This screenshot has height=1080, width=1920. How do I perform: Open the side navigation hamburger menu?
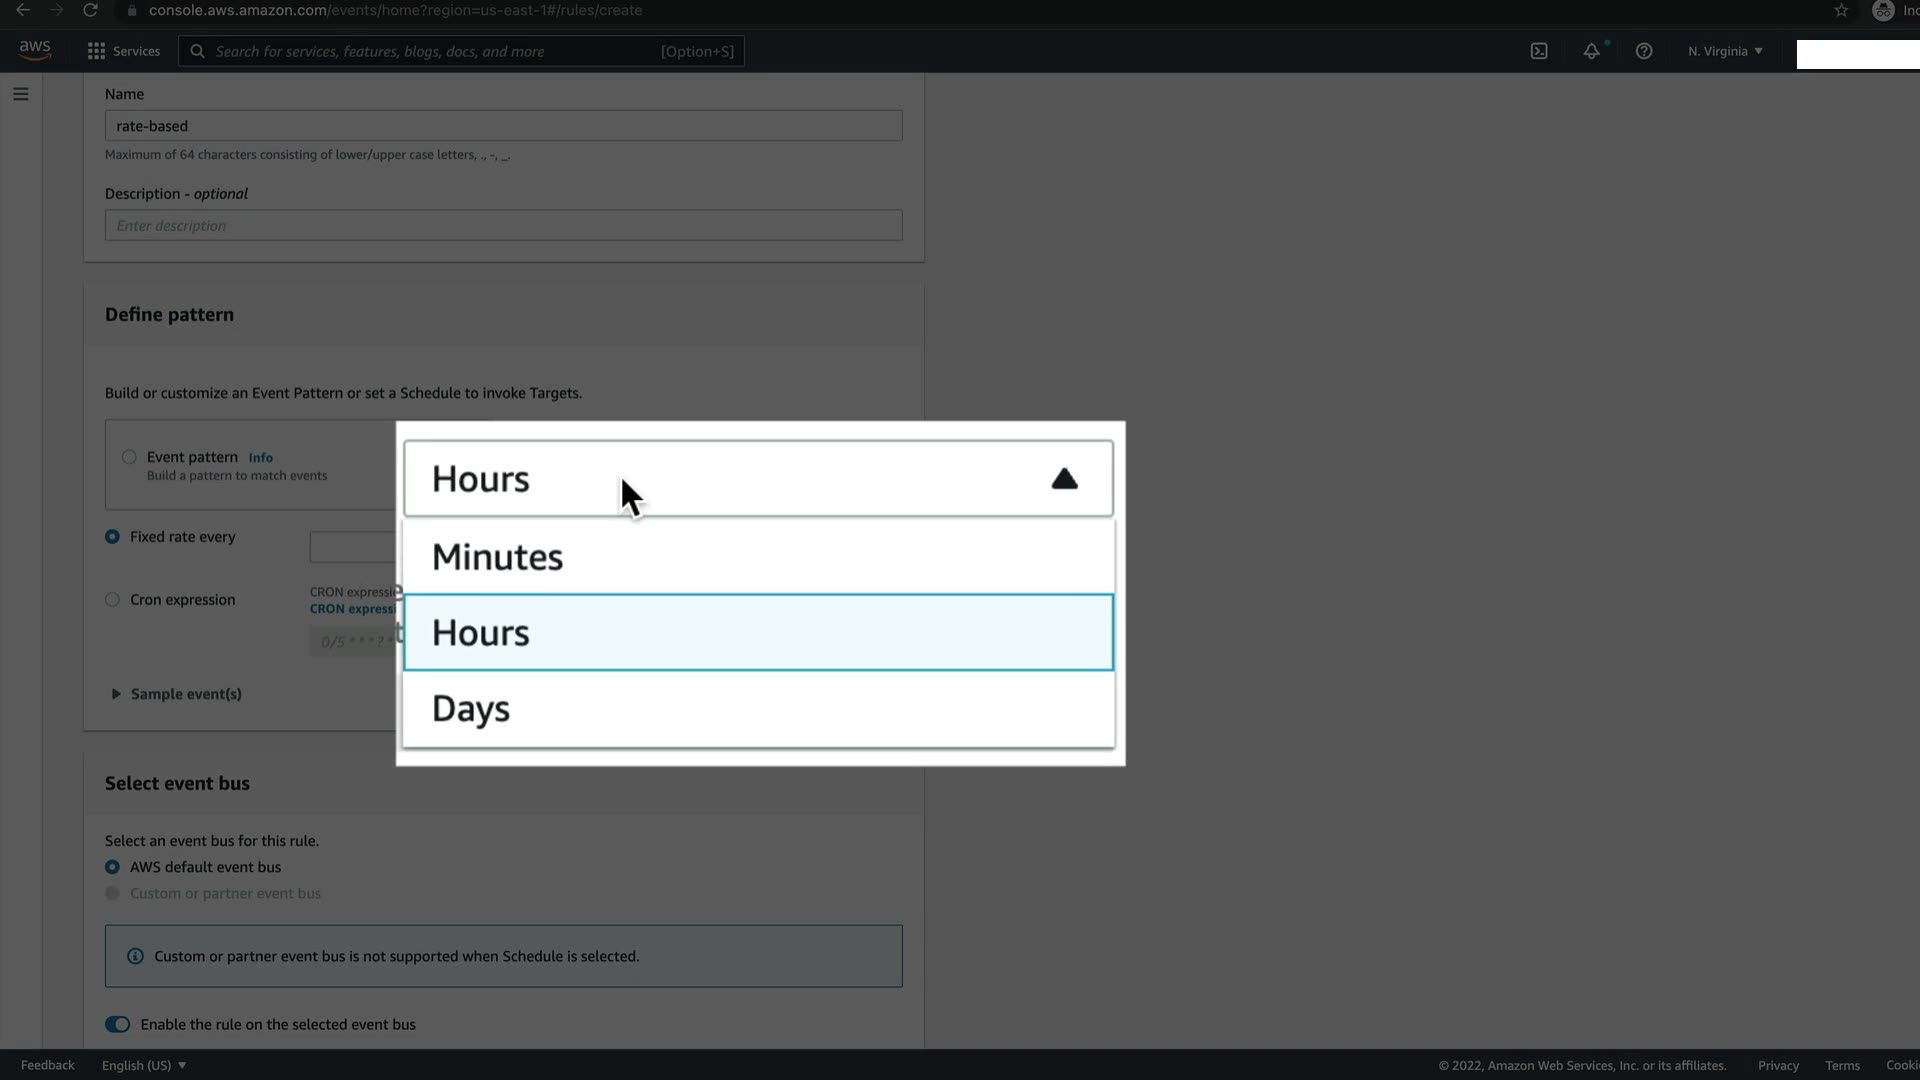[x=21, y=94]
